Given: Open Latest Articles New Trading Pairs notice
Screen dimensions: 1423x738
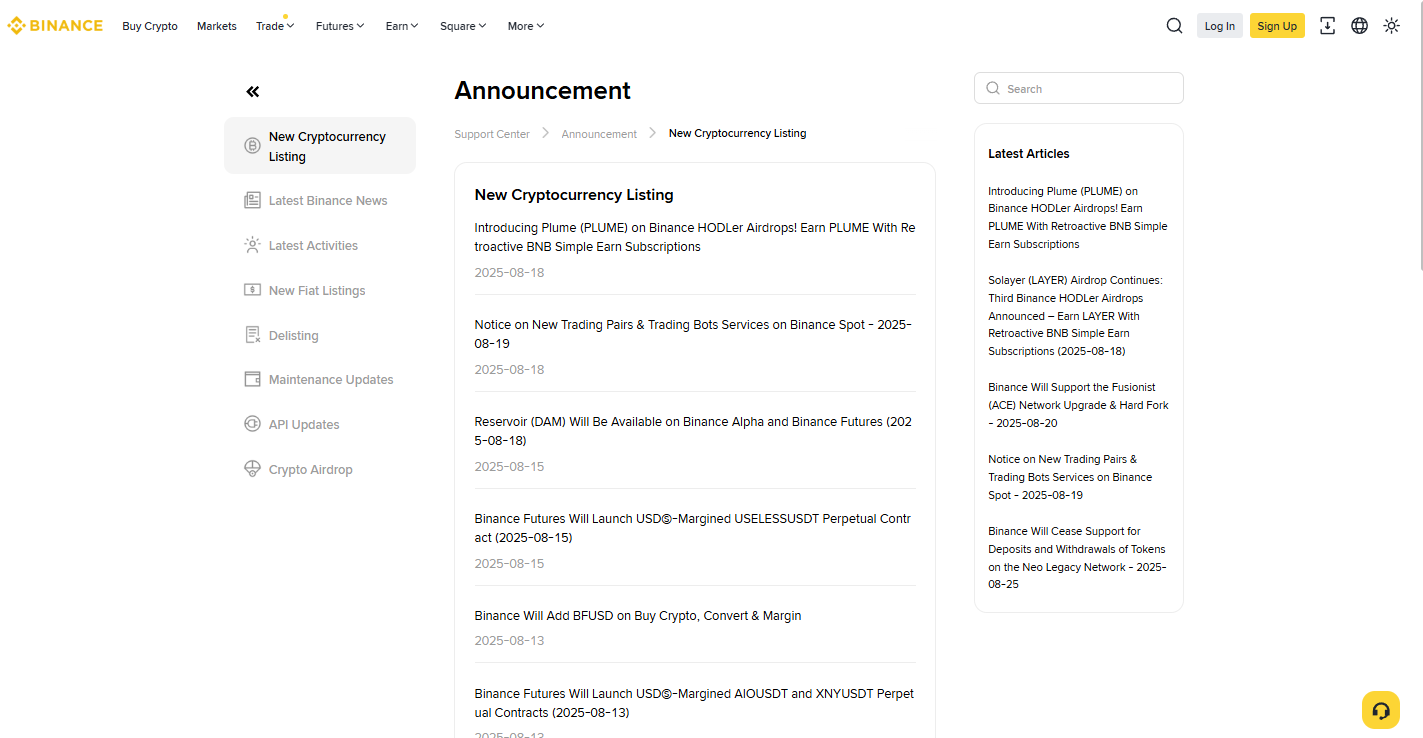Looking at the screenshot, I should point(1070,477).
